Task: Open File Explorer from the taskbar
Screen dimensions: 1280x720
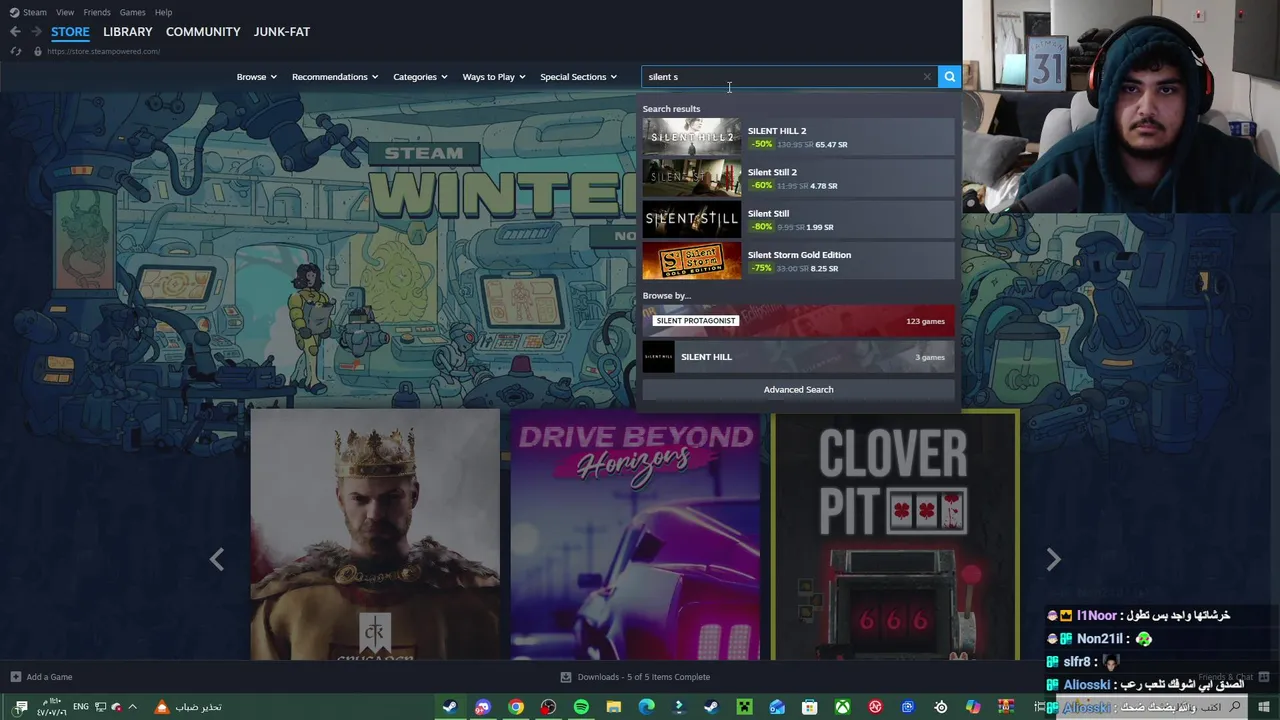Action: (x=614, y=707)
